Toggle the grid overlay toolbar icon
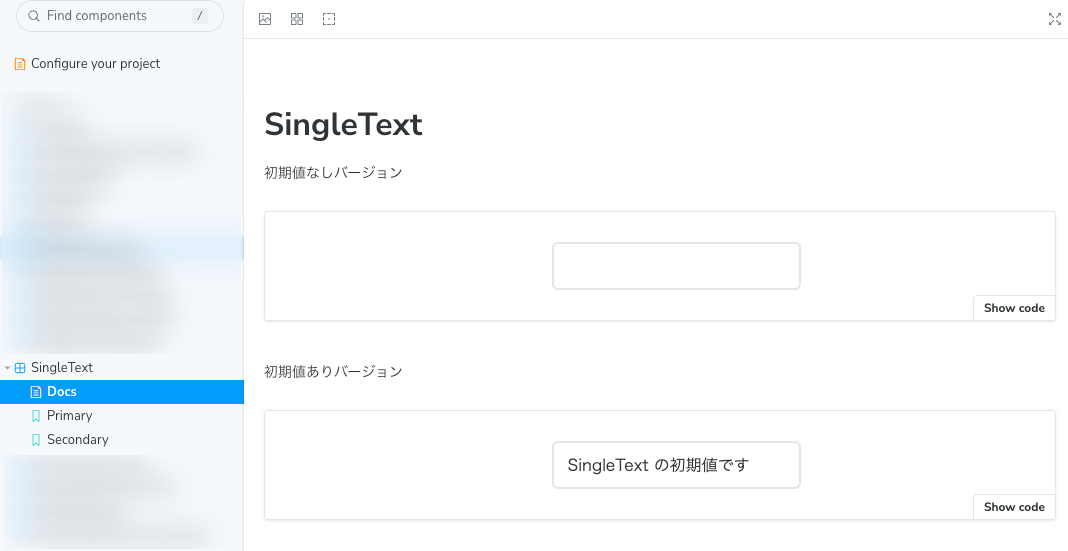 (x=297, y=19)
